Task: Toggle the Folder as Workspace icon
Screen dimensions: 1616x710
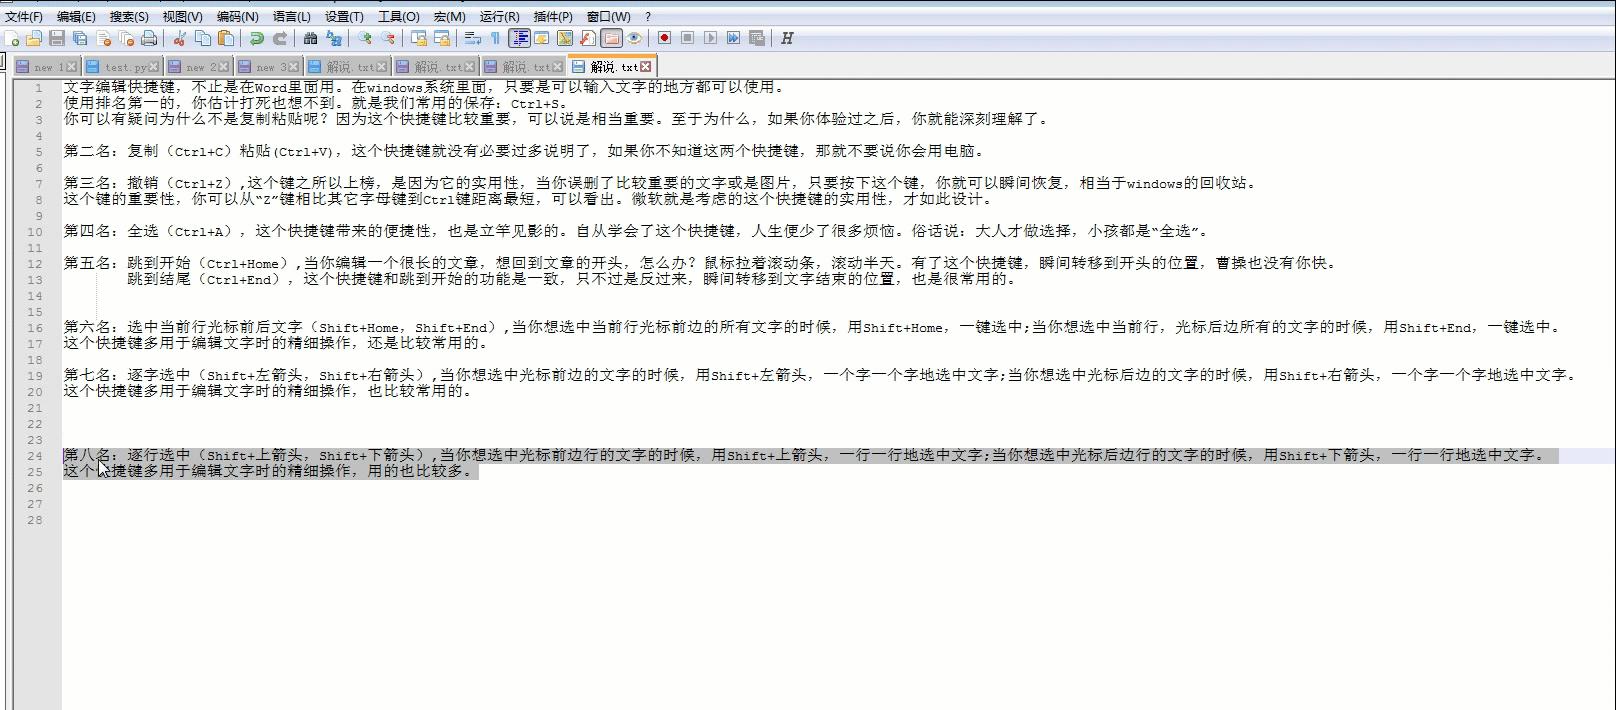Action: point(611,38)
